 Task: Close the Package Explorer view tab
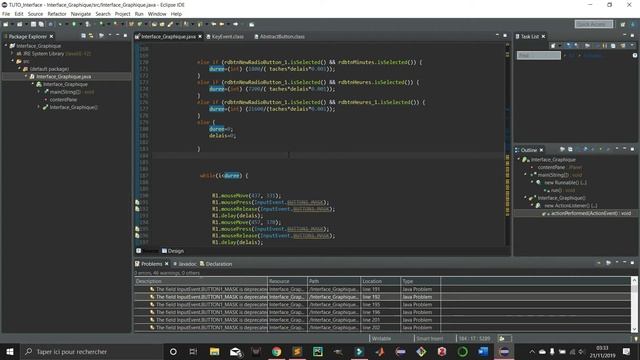point(51,36)
